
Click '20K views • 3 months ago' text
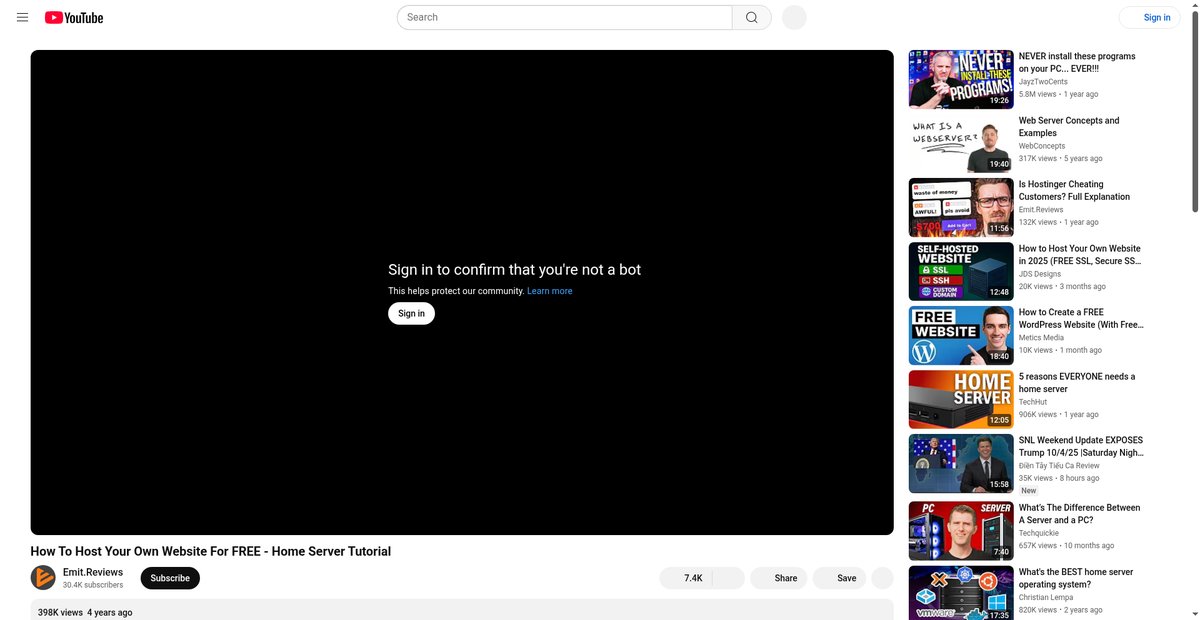pyautogui.click(x=1062, y=286)
